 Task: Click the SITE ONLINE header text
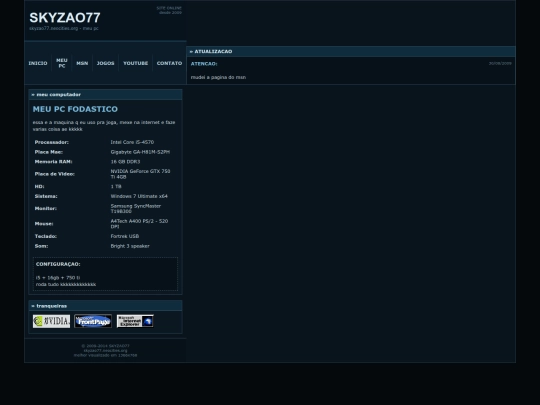pos(169,8)
